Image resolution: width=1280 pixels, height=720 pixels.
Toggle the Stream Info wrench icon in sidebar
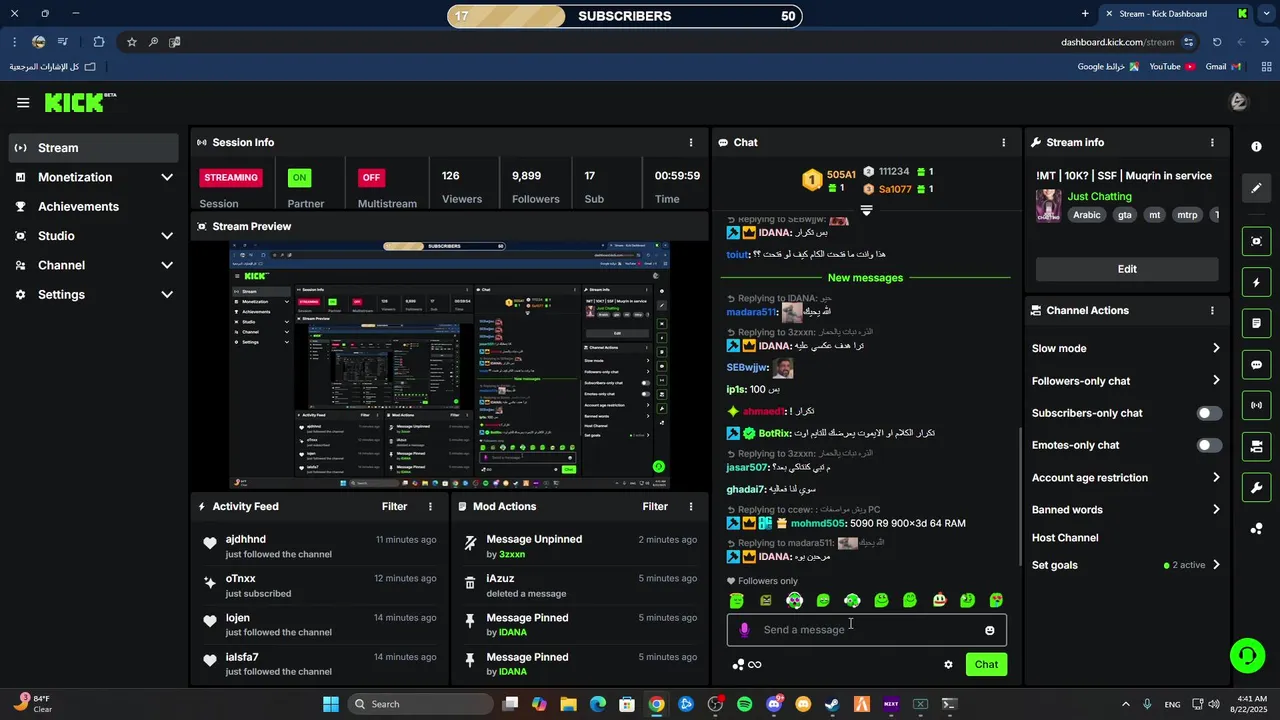tap(1256, 487)
